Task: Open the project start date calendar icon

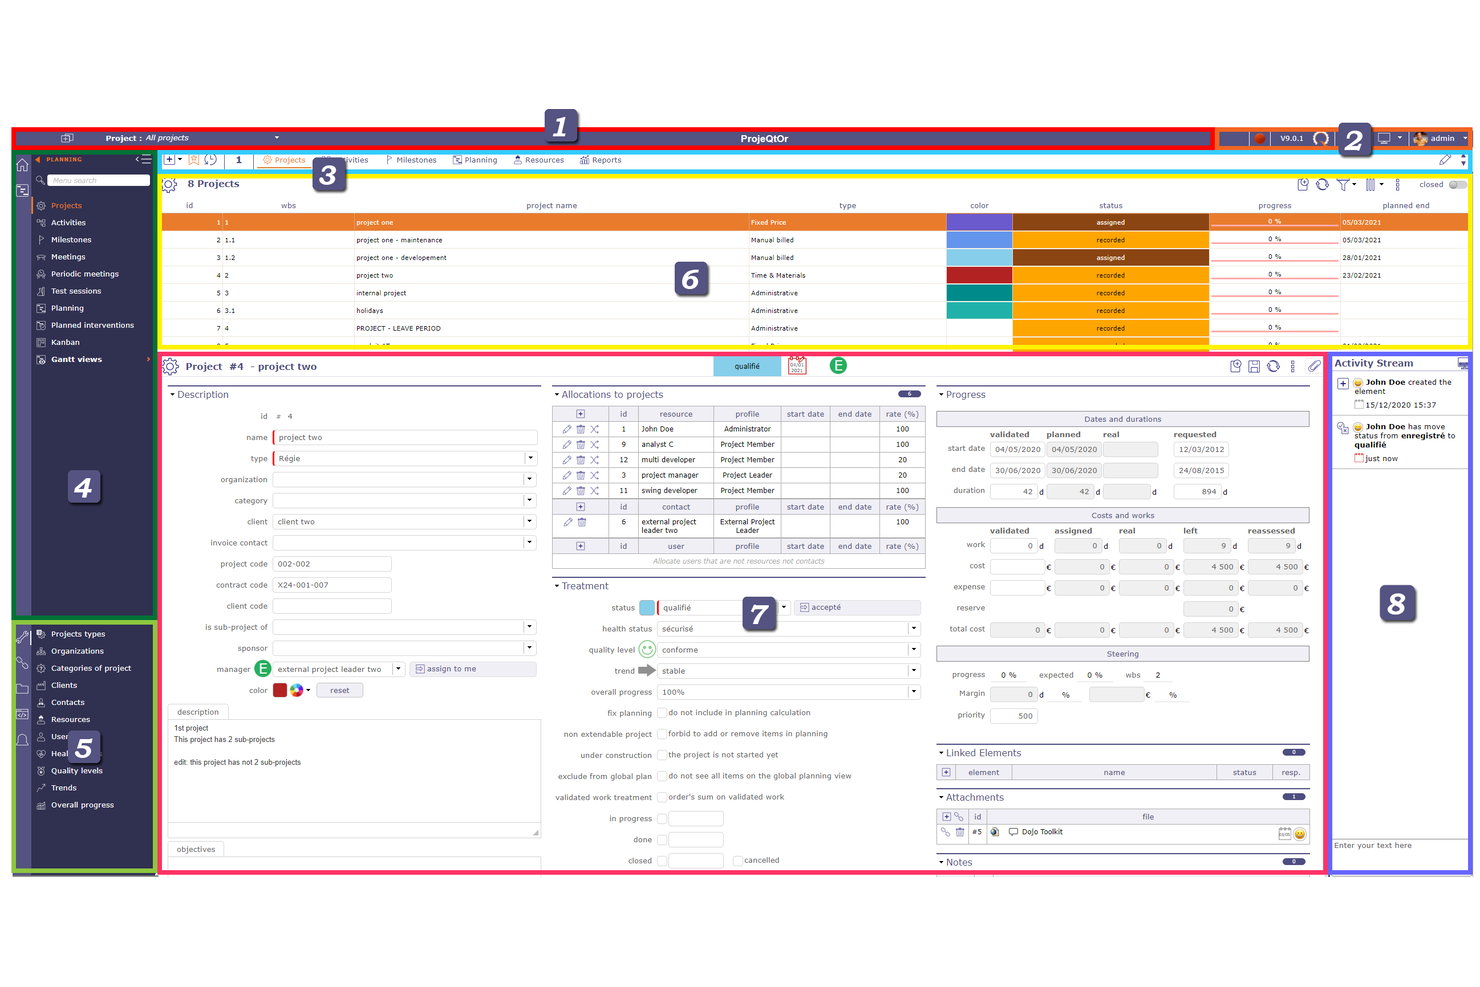Action: tap(797, 366)
